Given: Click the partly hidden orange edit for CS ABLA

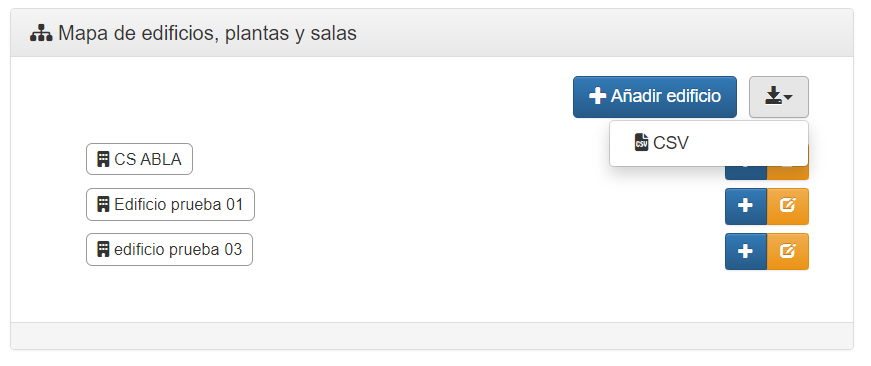Looking at the screenshot, I should coord(788,173).
